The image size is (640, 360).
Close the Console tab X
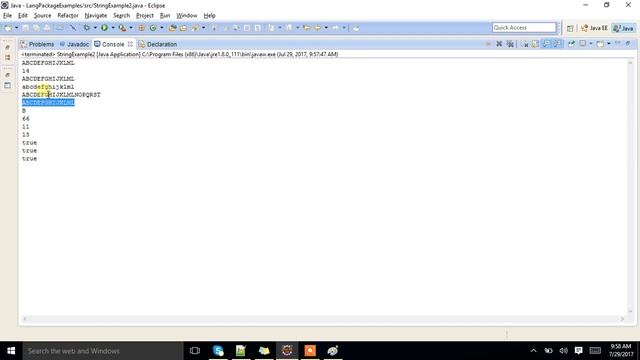130,44
